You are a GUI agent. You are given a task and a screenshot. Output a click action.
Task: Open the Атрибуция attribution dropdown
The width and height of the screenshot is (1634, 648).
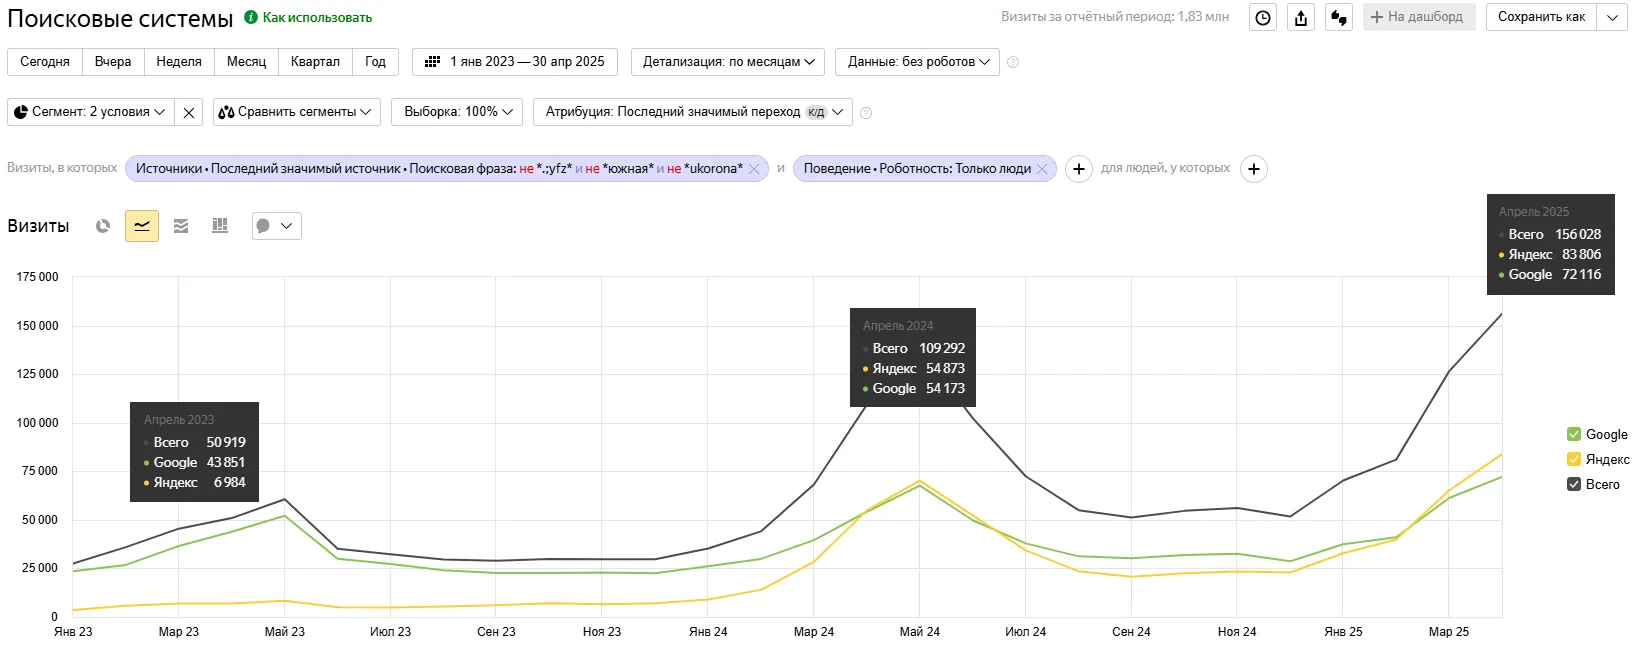tap(693, 112)
